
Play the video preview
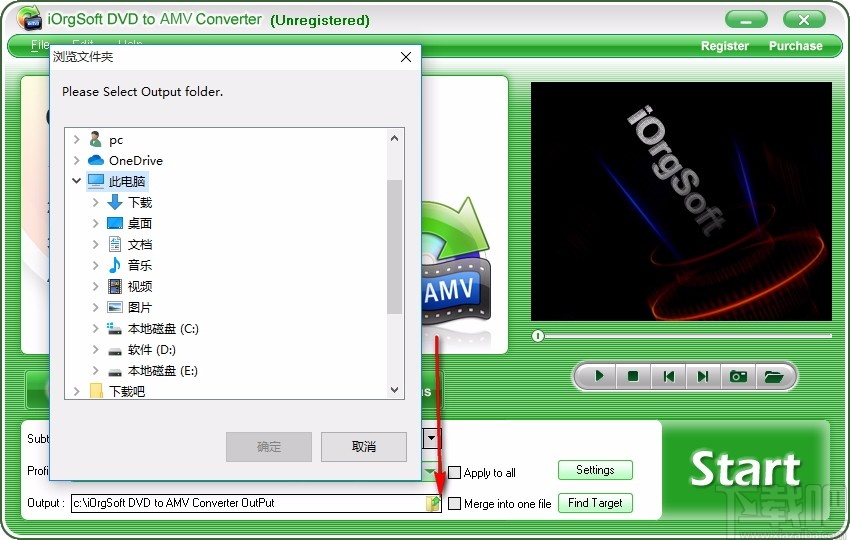tap(599, 376)
